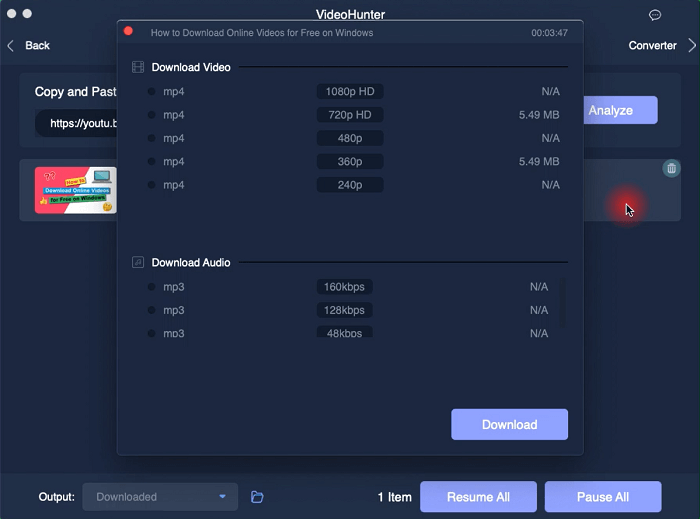Select mp4 720p HD radio option

tap(151, 115)
